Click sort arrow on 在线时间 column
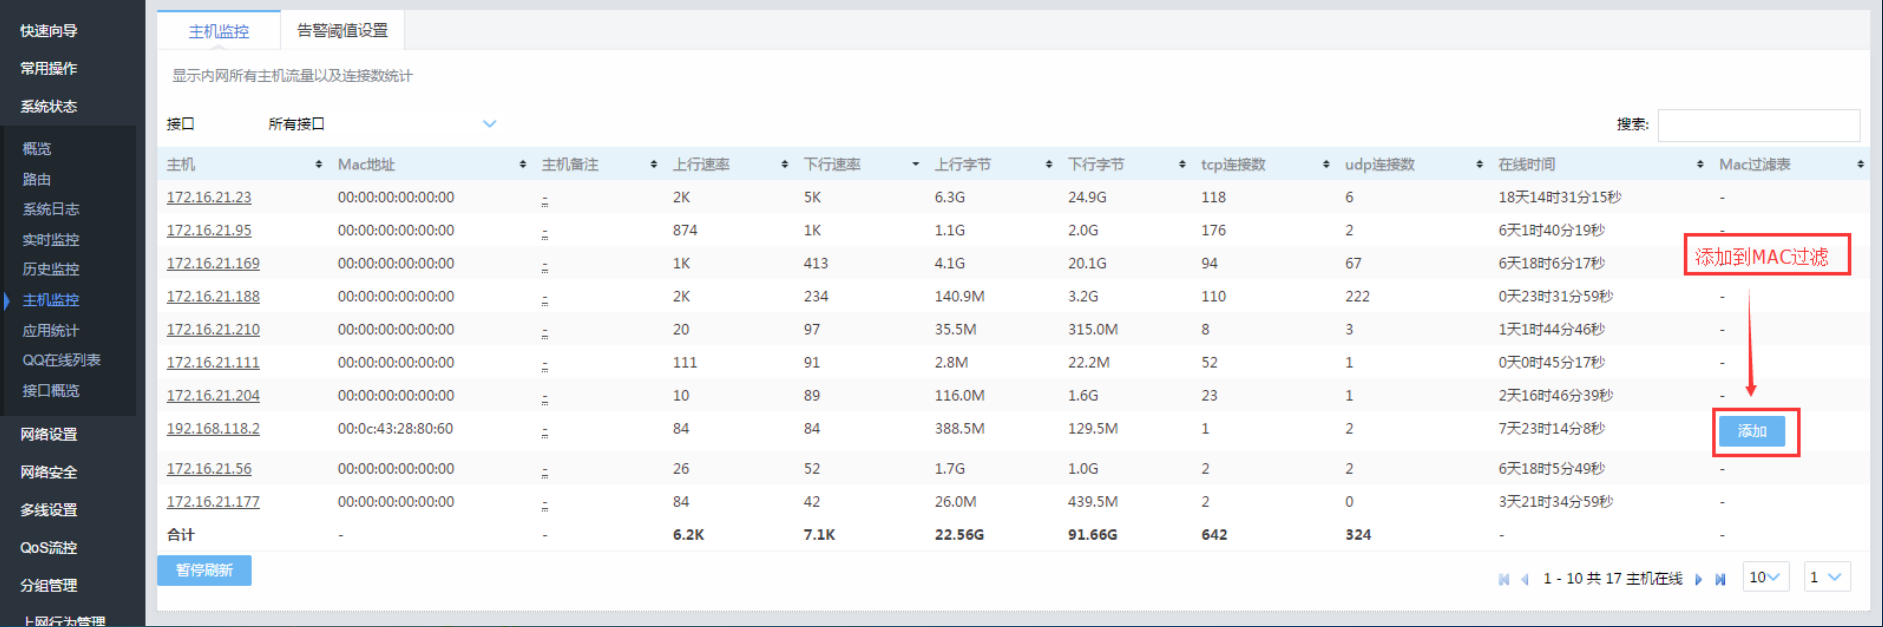1883x627 pixels. [1700, 165]
